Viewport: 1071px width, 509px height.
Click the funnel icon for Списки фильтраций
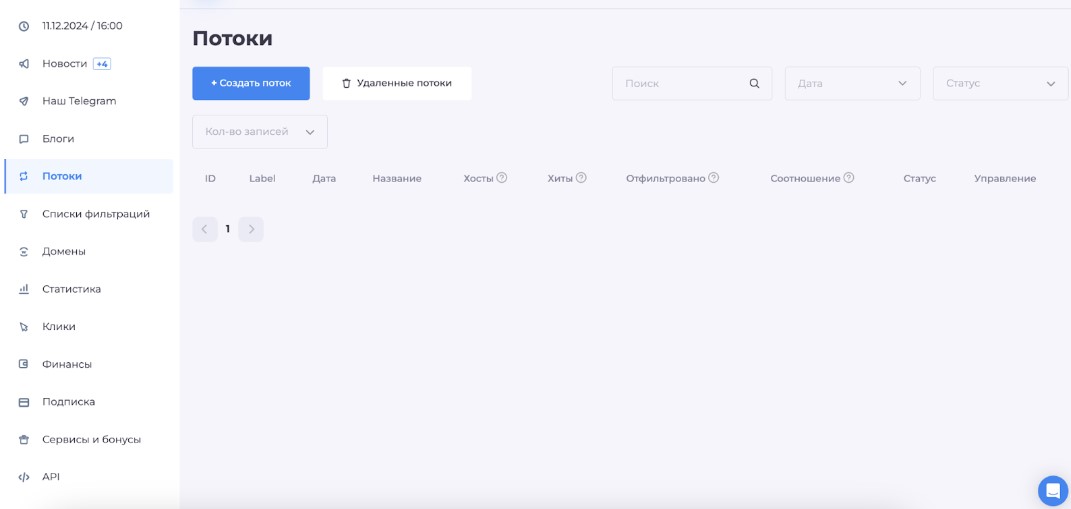(x=24, y=214)
